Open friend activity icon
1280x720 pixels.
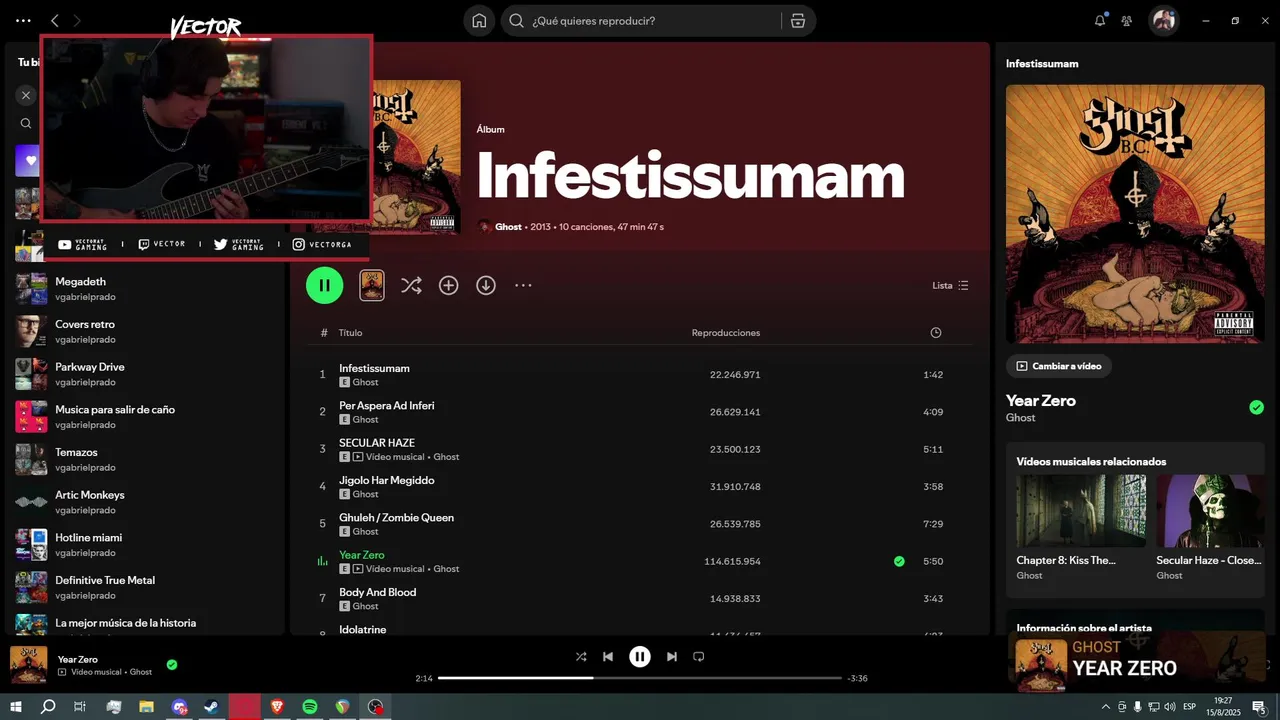pyautogui.click(x=1127, y=20)
